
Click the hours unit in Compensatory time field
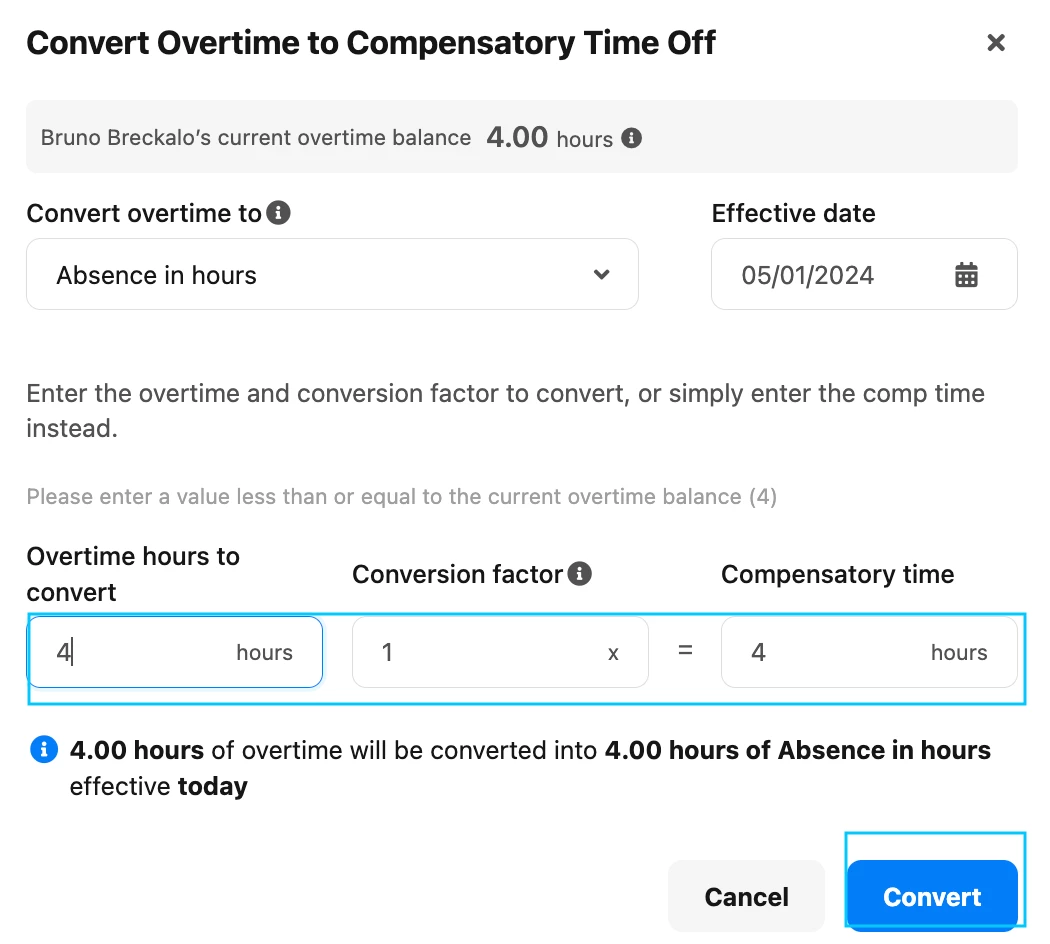(x=959, y=653)
